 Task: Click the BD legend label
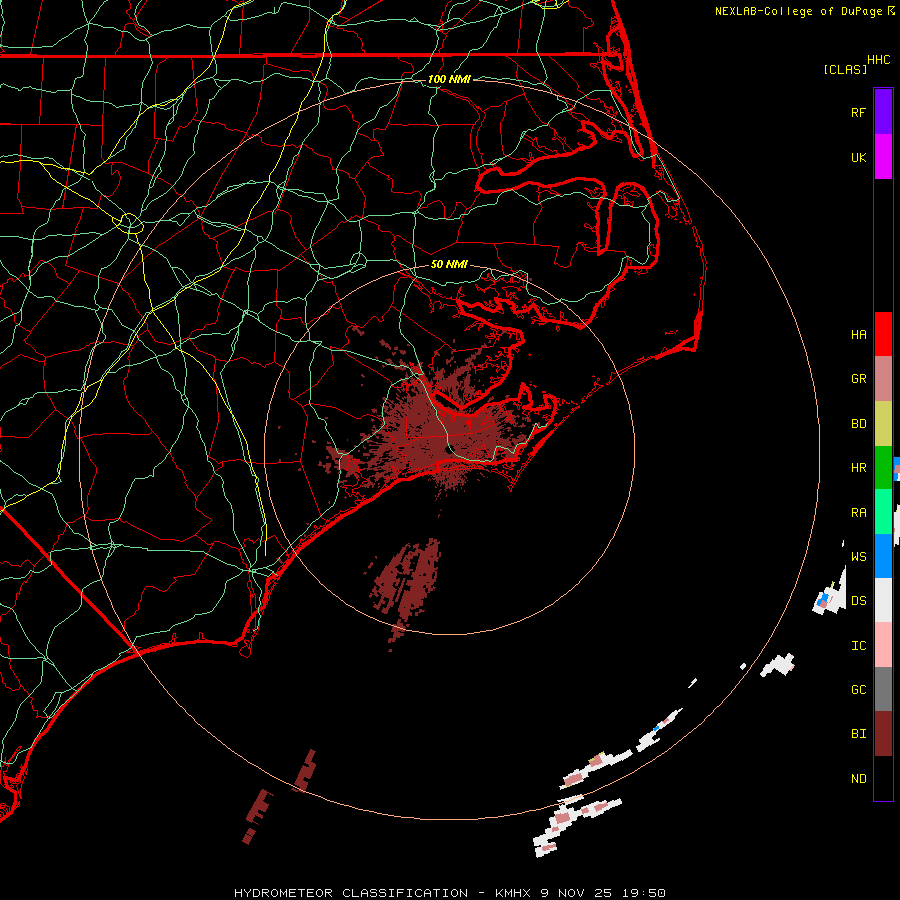point(858,424)
